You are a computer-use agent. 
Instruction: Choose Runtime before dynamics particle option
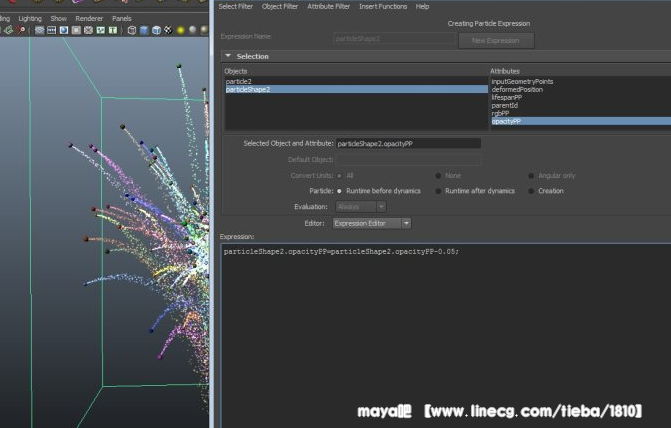tap(339, 191)
